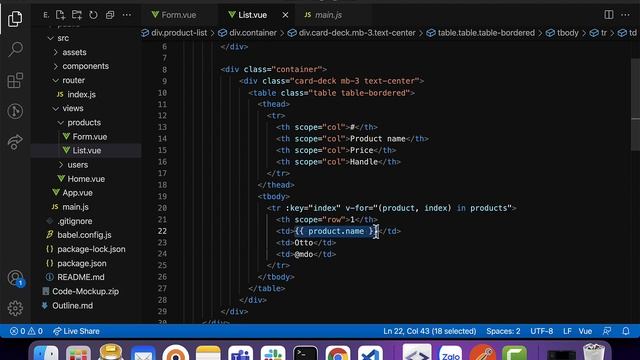Click the New Folder icon in explorer header

(77, 15)
